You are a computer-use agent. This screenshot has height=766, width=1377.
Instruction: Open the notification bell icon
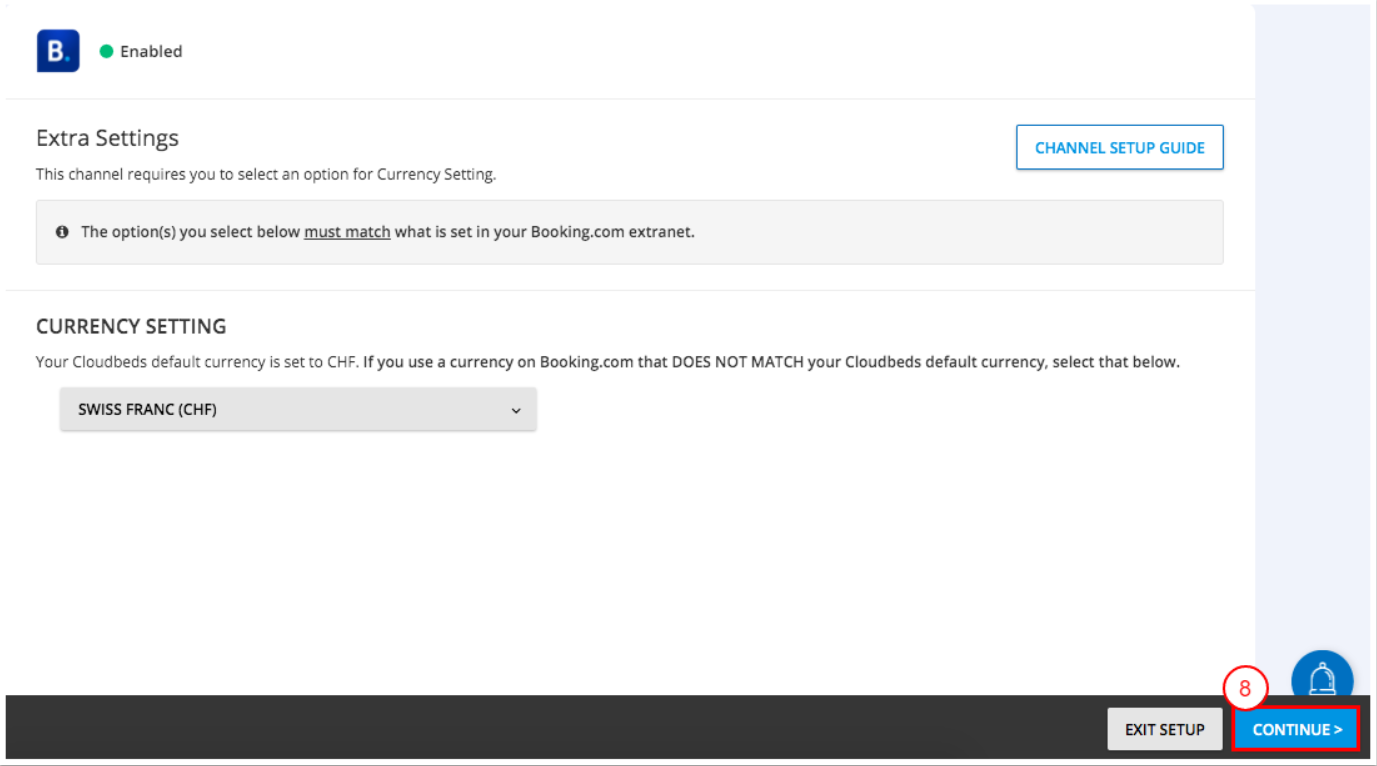[1322, 679]
